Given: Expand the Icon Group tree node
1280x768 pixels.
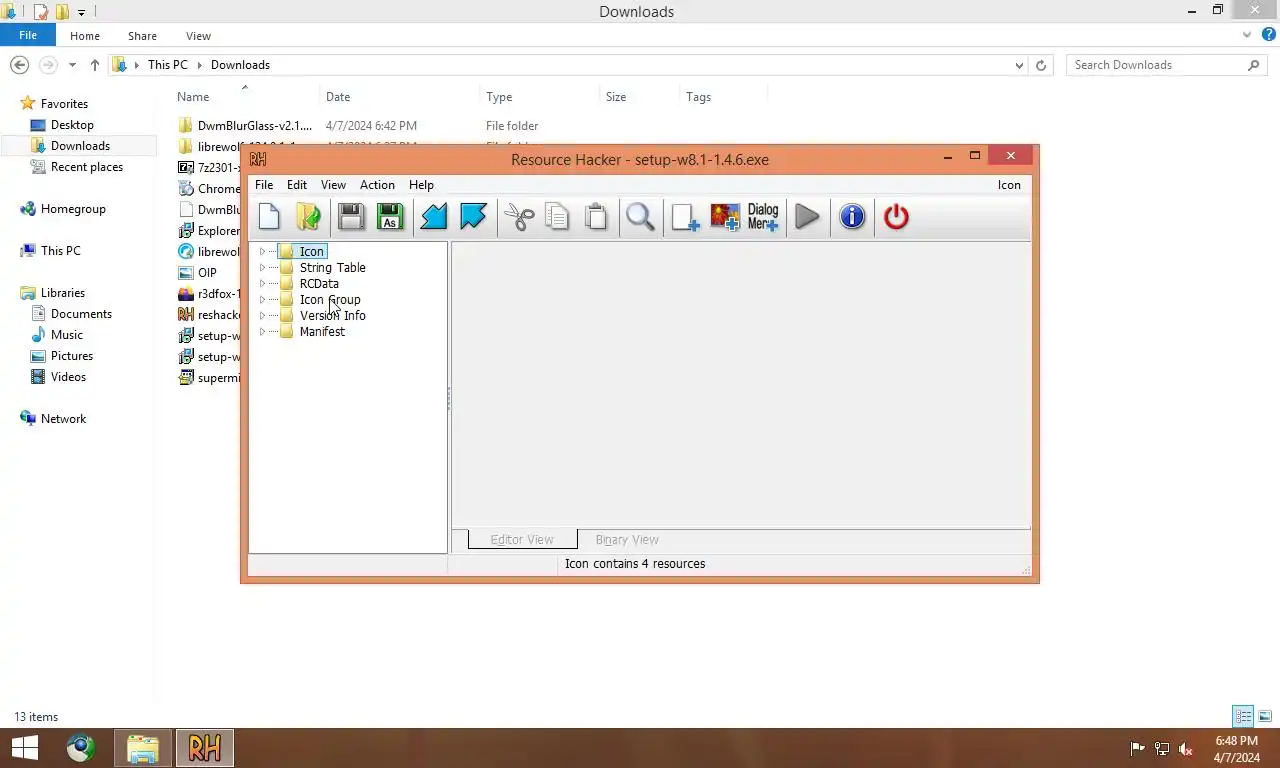Looking at the screenshot, I should click(x=262, y=299).
